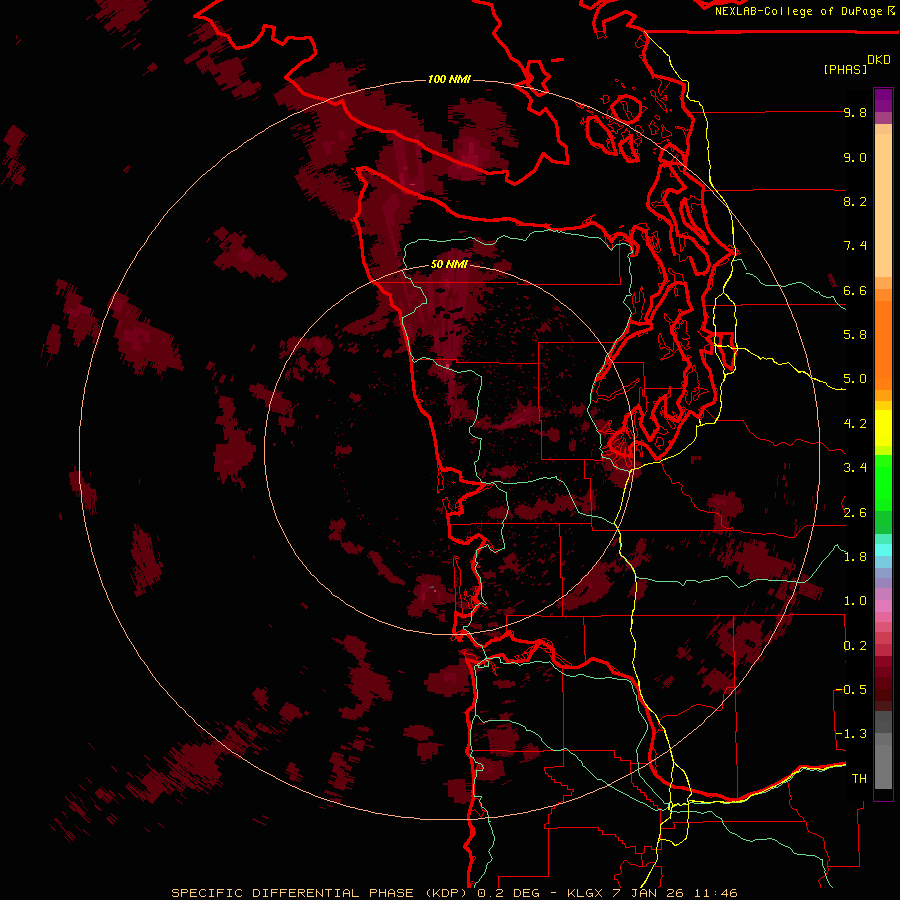
Task: Pick the purple segment at top of color bar
Action: coord(883,100)
